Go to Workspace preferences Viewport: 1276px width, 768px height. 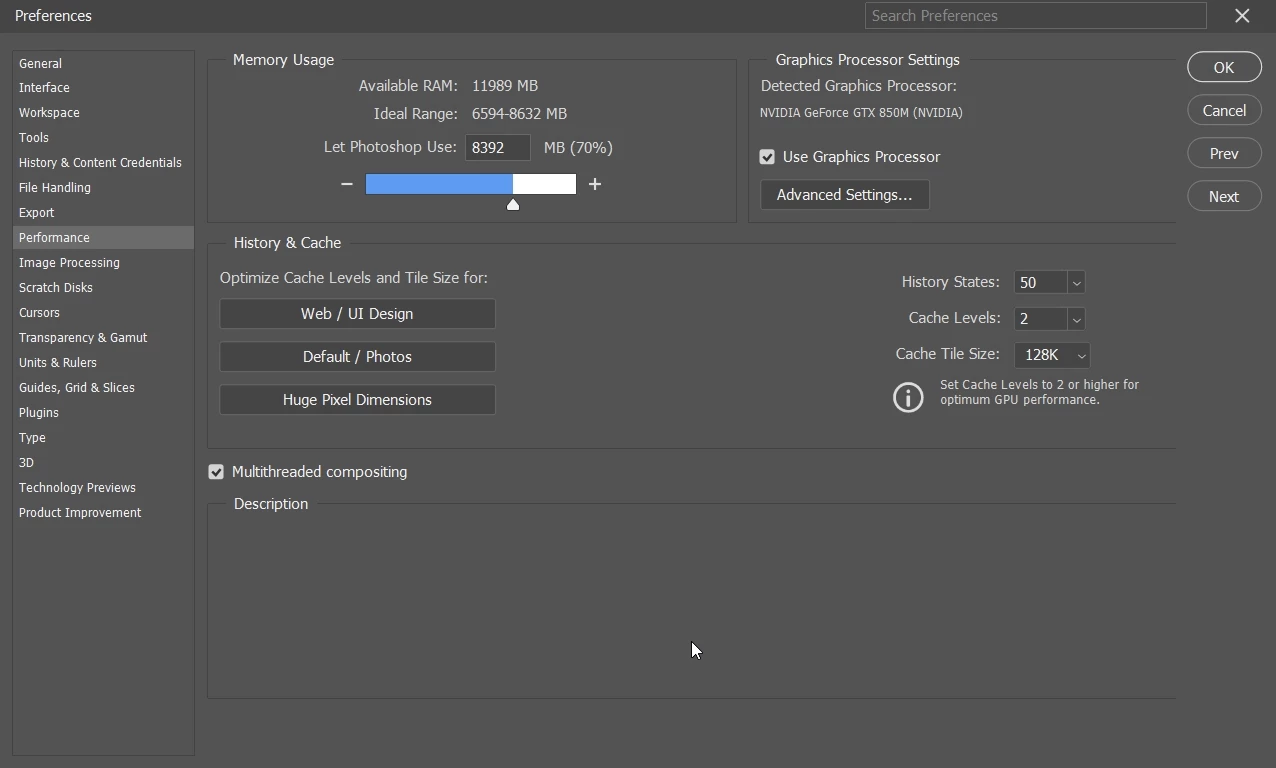click(103, 113)
